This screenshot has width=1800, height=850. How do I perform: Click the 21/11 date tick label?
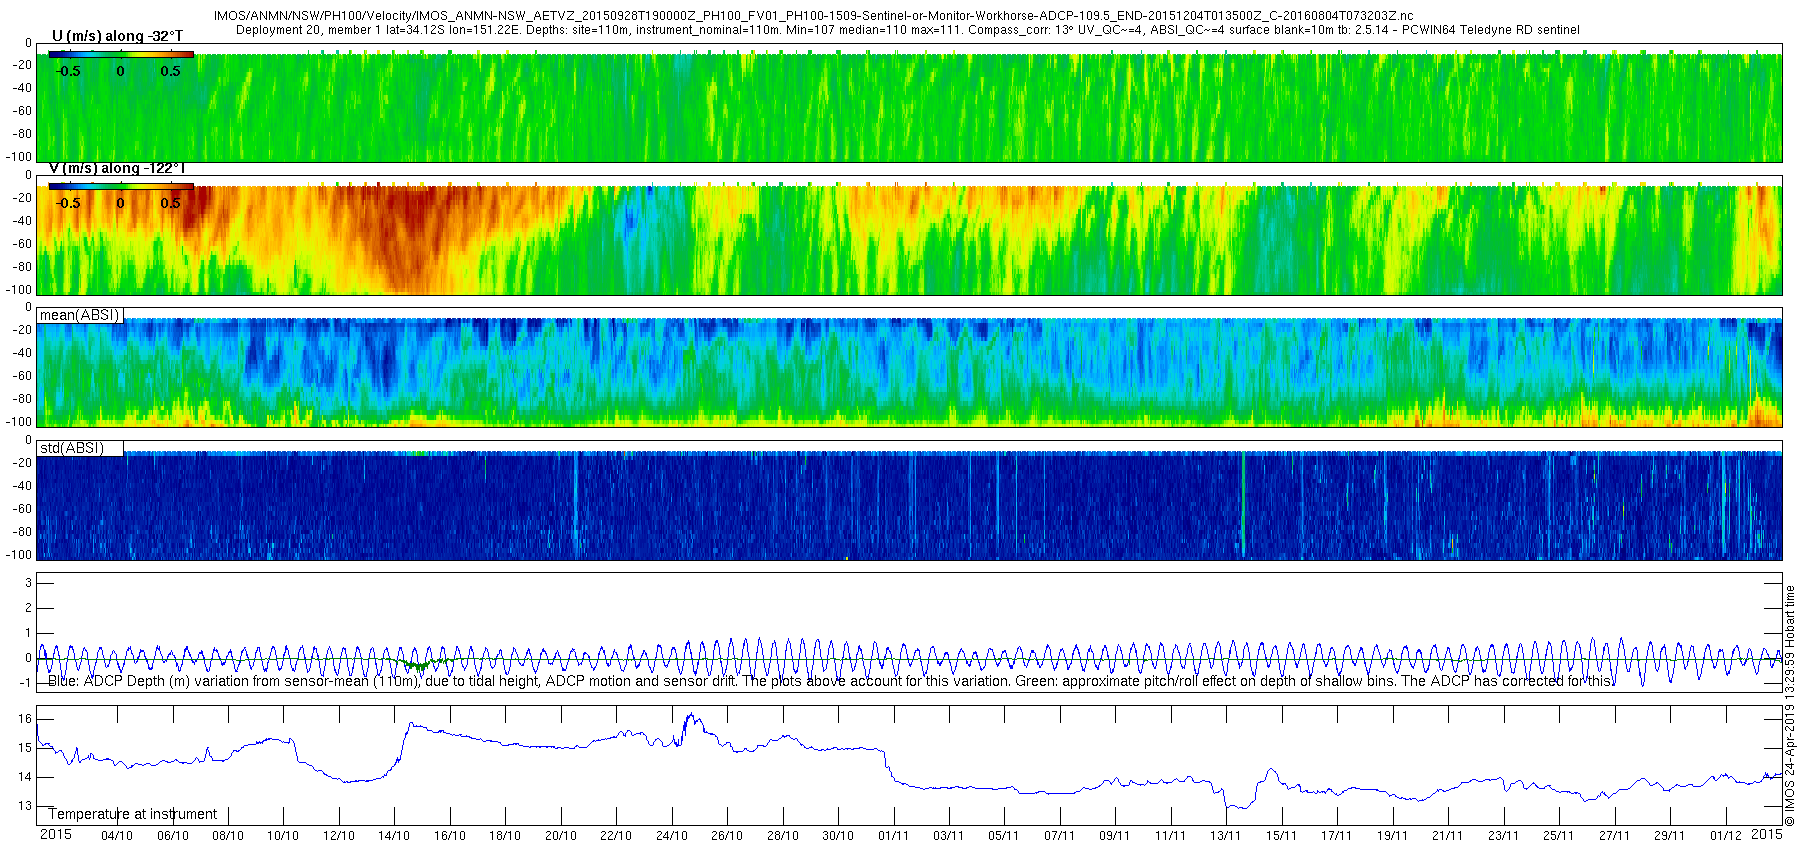pyautogui.click(x=1448, y=836)
